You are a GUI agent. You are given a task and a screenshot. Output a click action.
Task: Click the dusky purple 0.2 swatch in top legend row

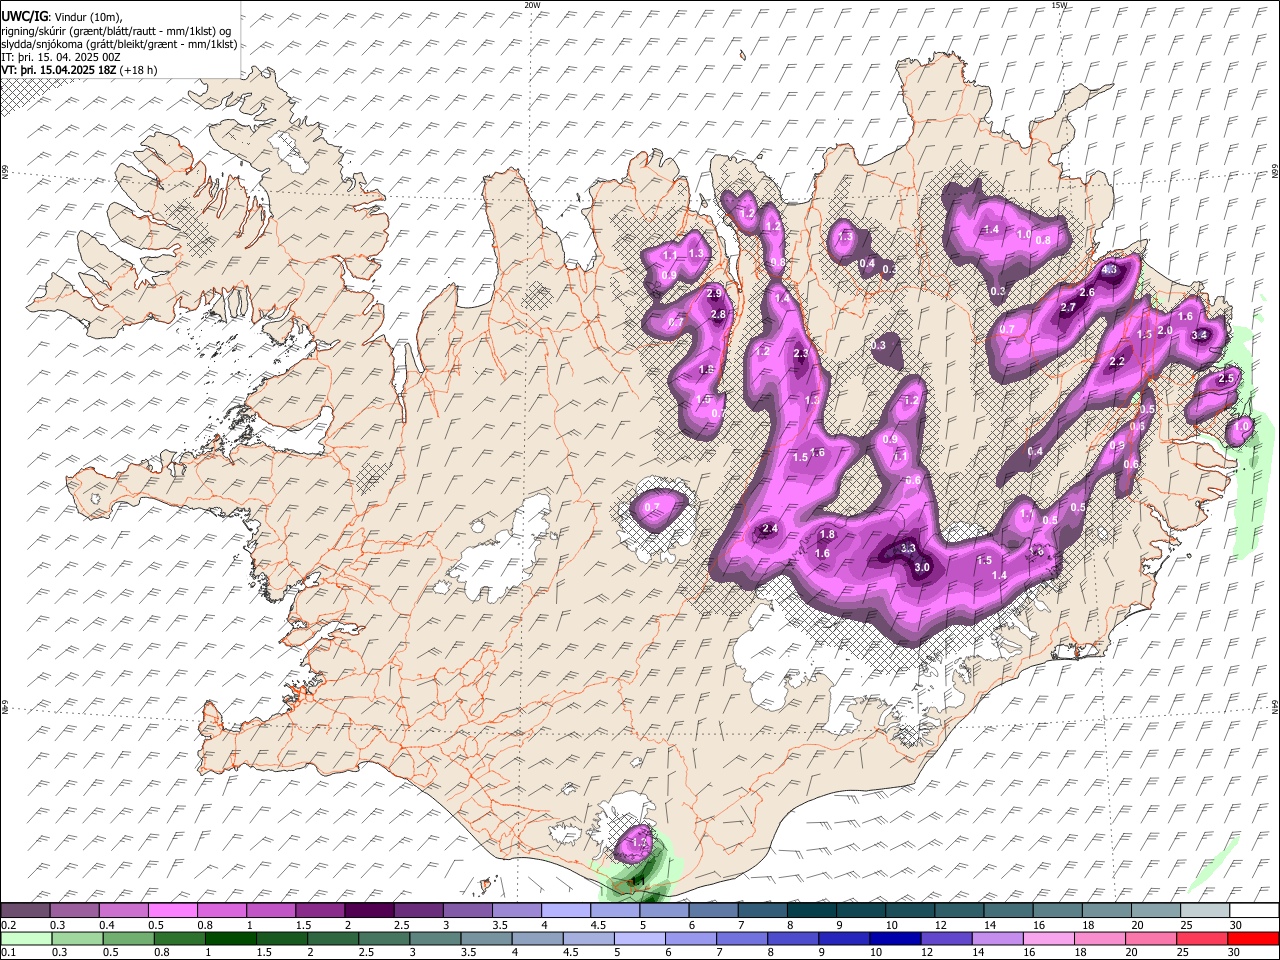[x=25, y=911]
